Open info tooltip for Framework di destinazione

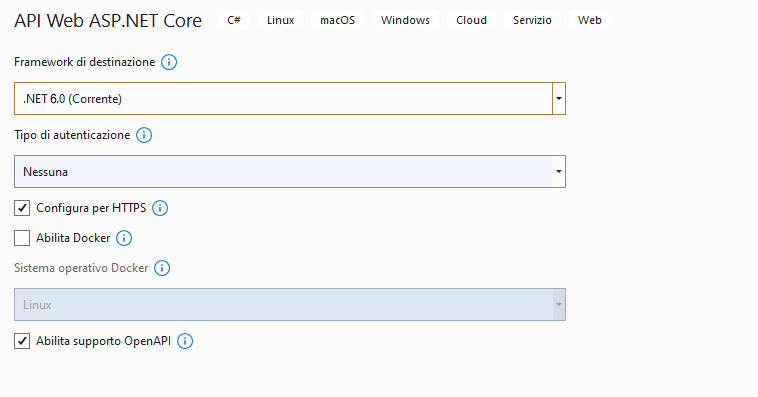tap(169, 62)
